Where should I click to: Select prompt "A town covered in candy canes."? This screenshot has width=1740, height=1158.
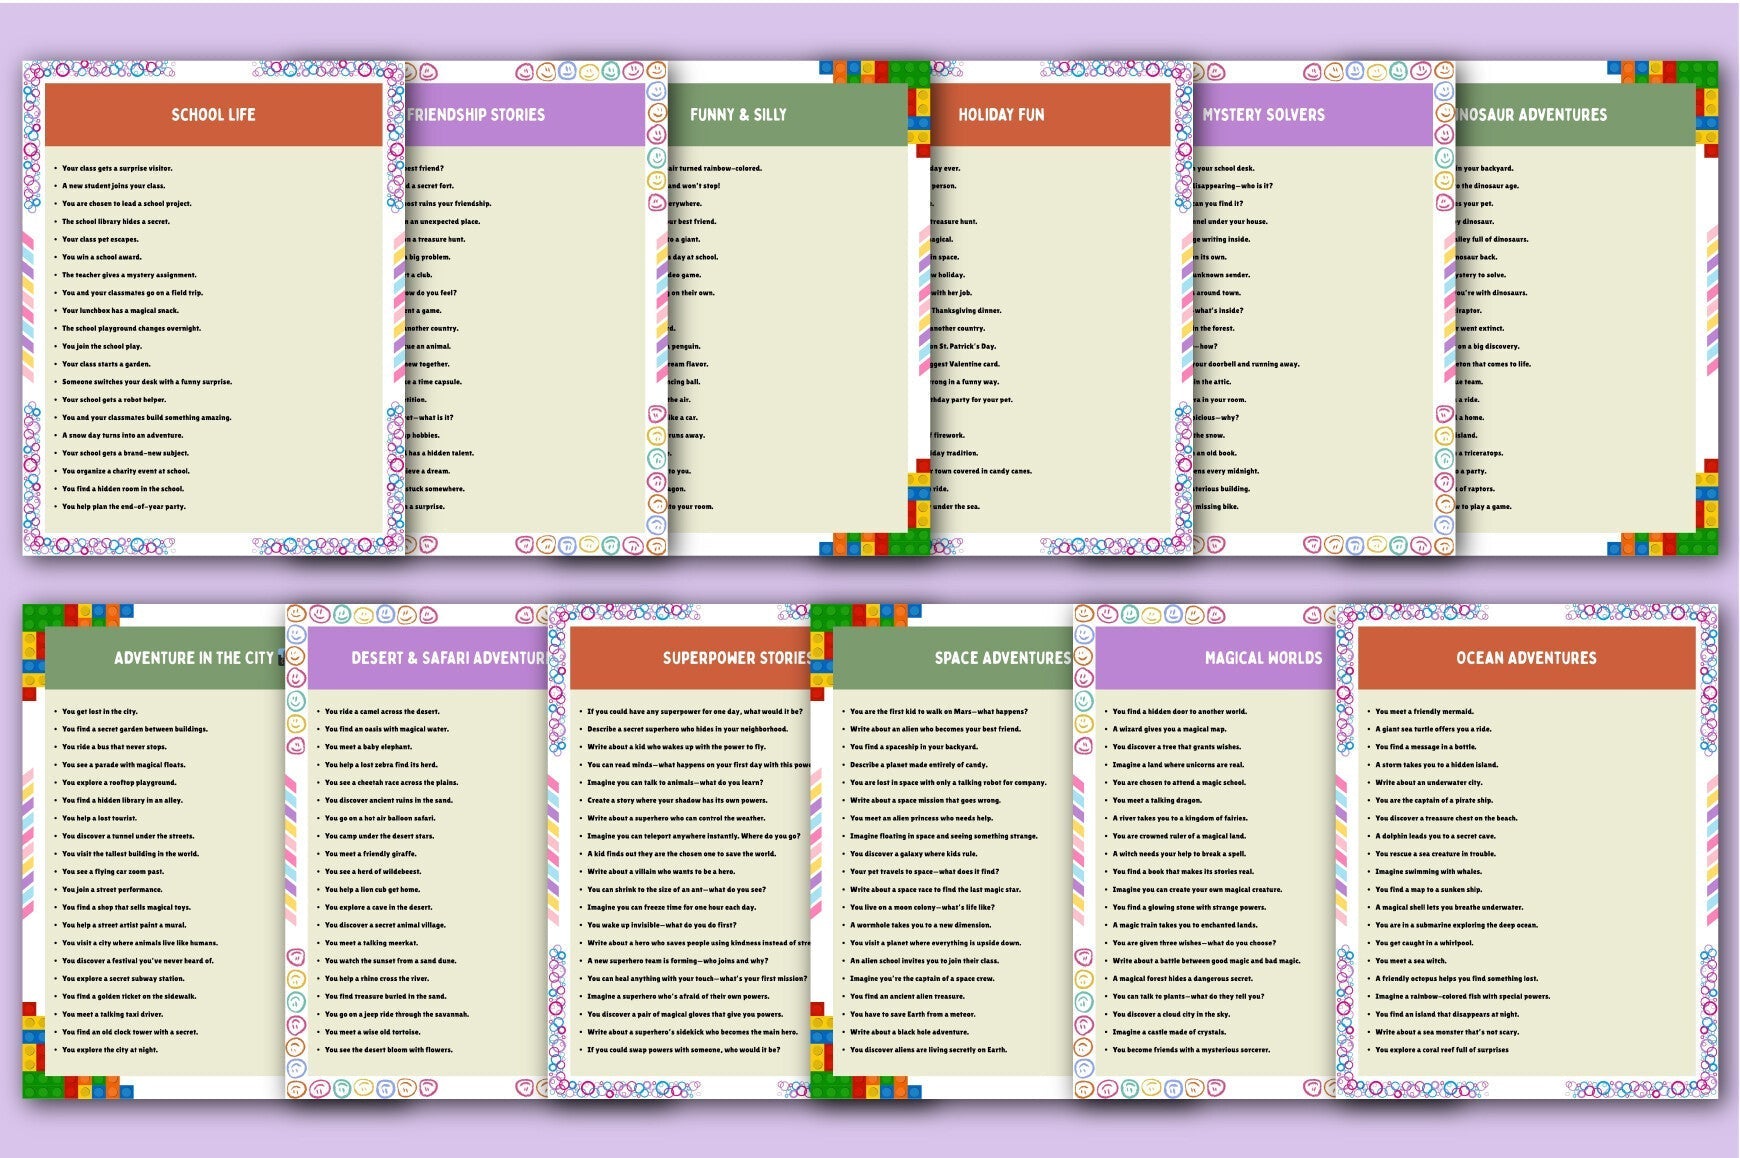[x=981, y=471]
